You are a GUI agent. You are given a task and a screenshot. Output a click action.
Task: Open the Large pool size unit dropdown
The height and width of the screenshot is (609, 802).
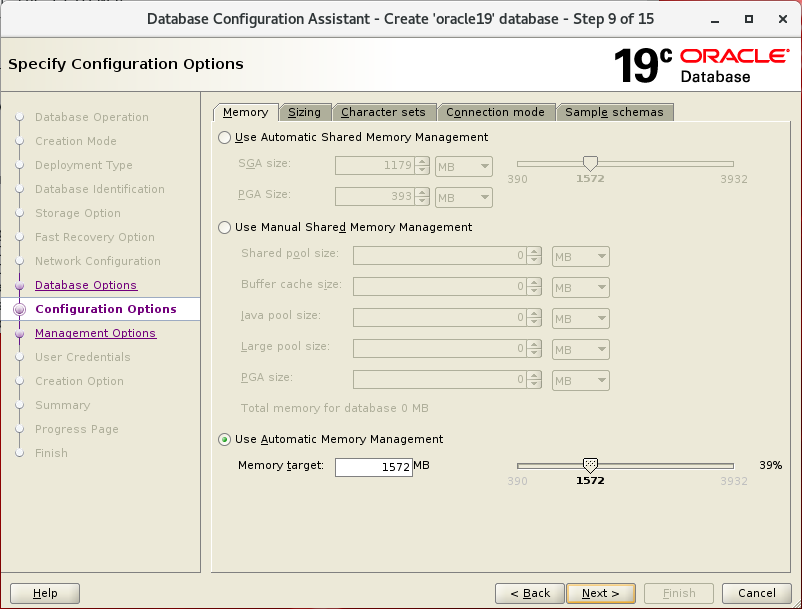581,350
